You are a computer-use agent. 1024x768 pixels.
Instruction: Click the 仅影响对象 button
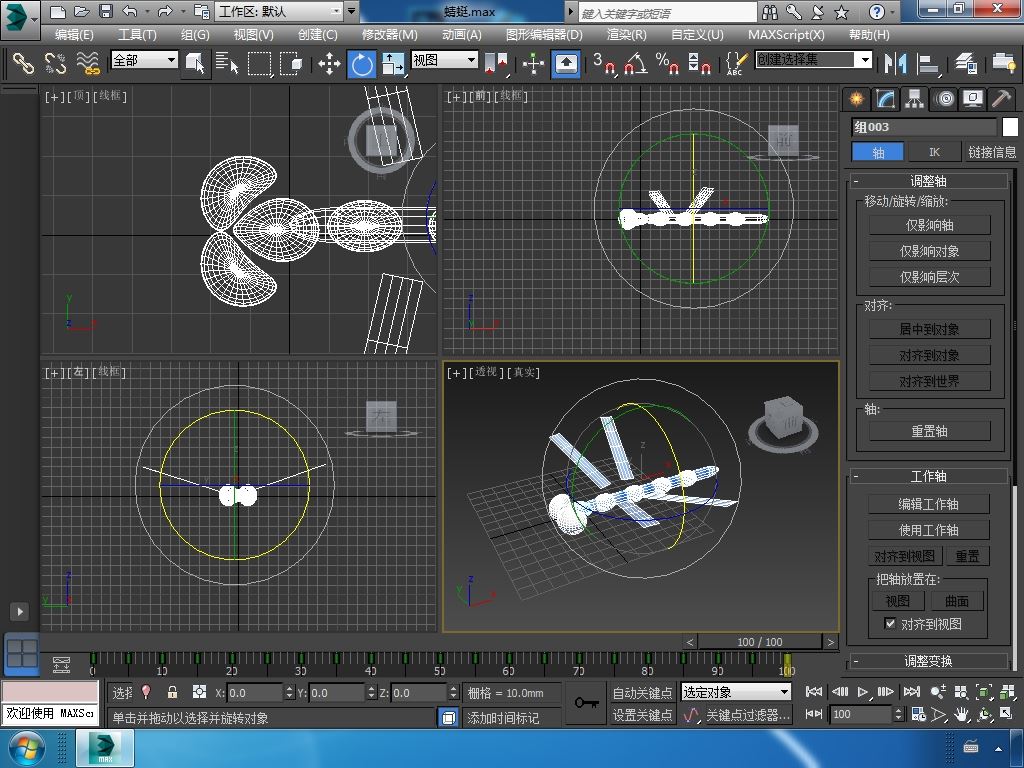click(x=929, y=251)
